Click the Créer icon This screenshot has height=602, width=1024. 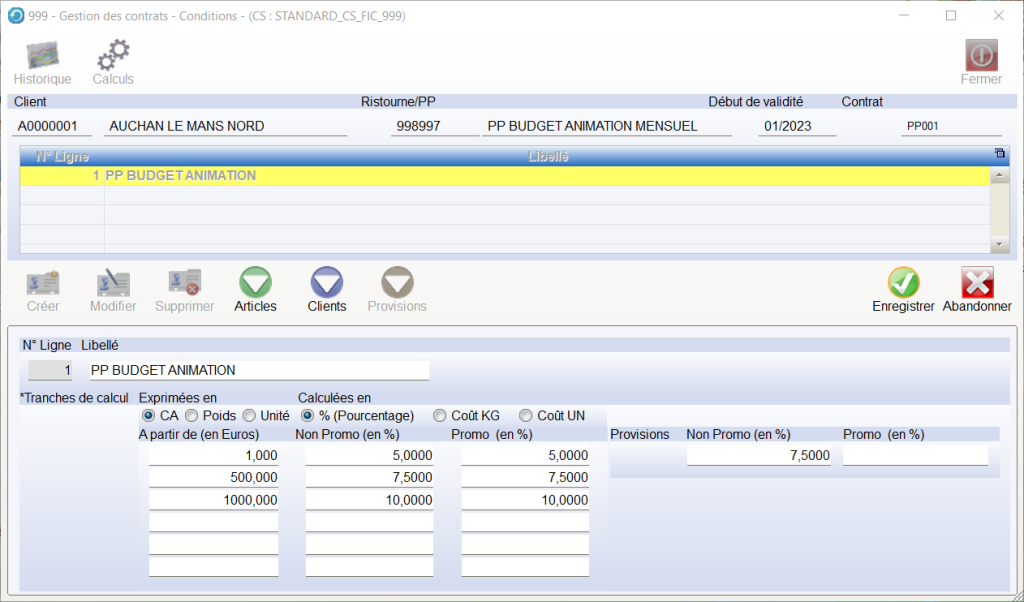[43, 283]
